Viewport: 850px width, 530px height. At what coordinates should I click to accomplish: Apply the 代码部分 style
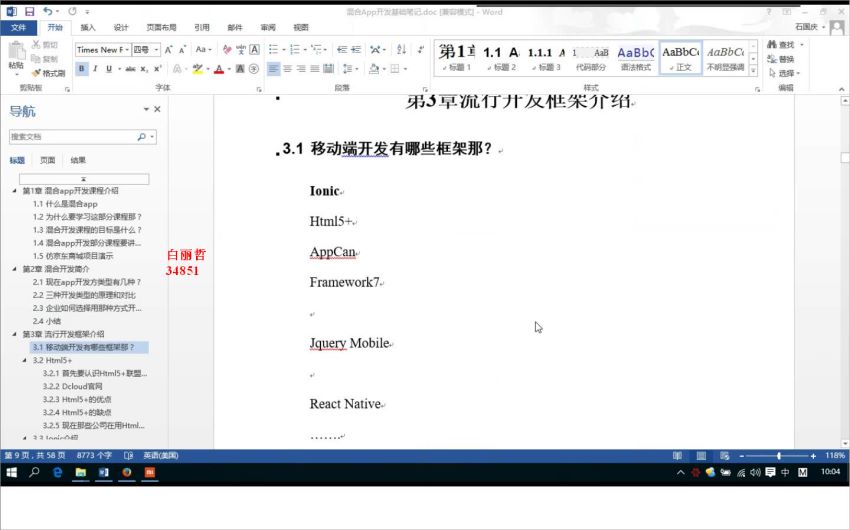point(591,57)
